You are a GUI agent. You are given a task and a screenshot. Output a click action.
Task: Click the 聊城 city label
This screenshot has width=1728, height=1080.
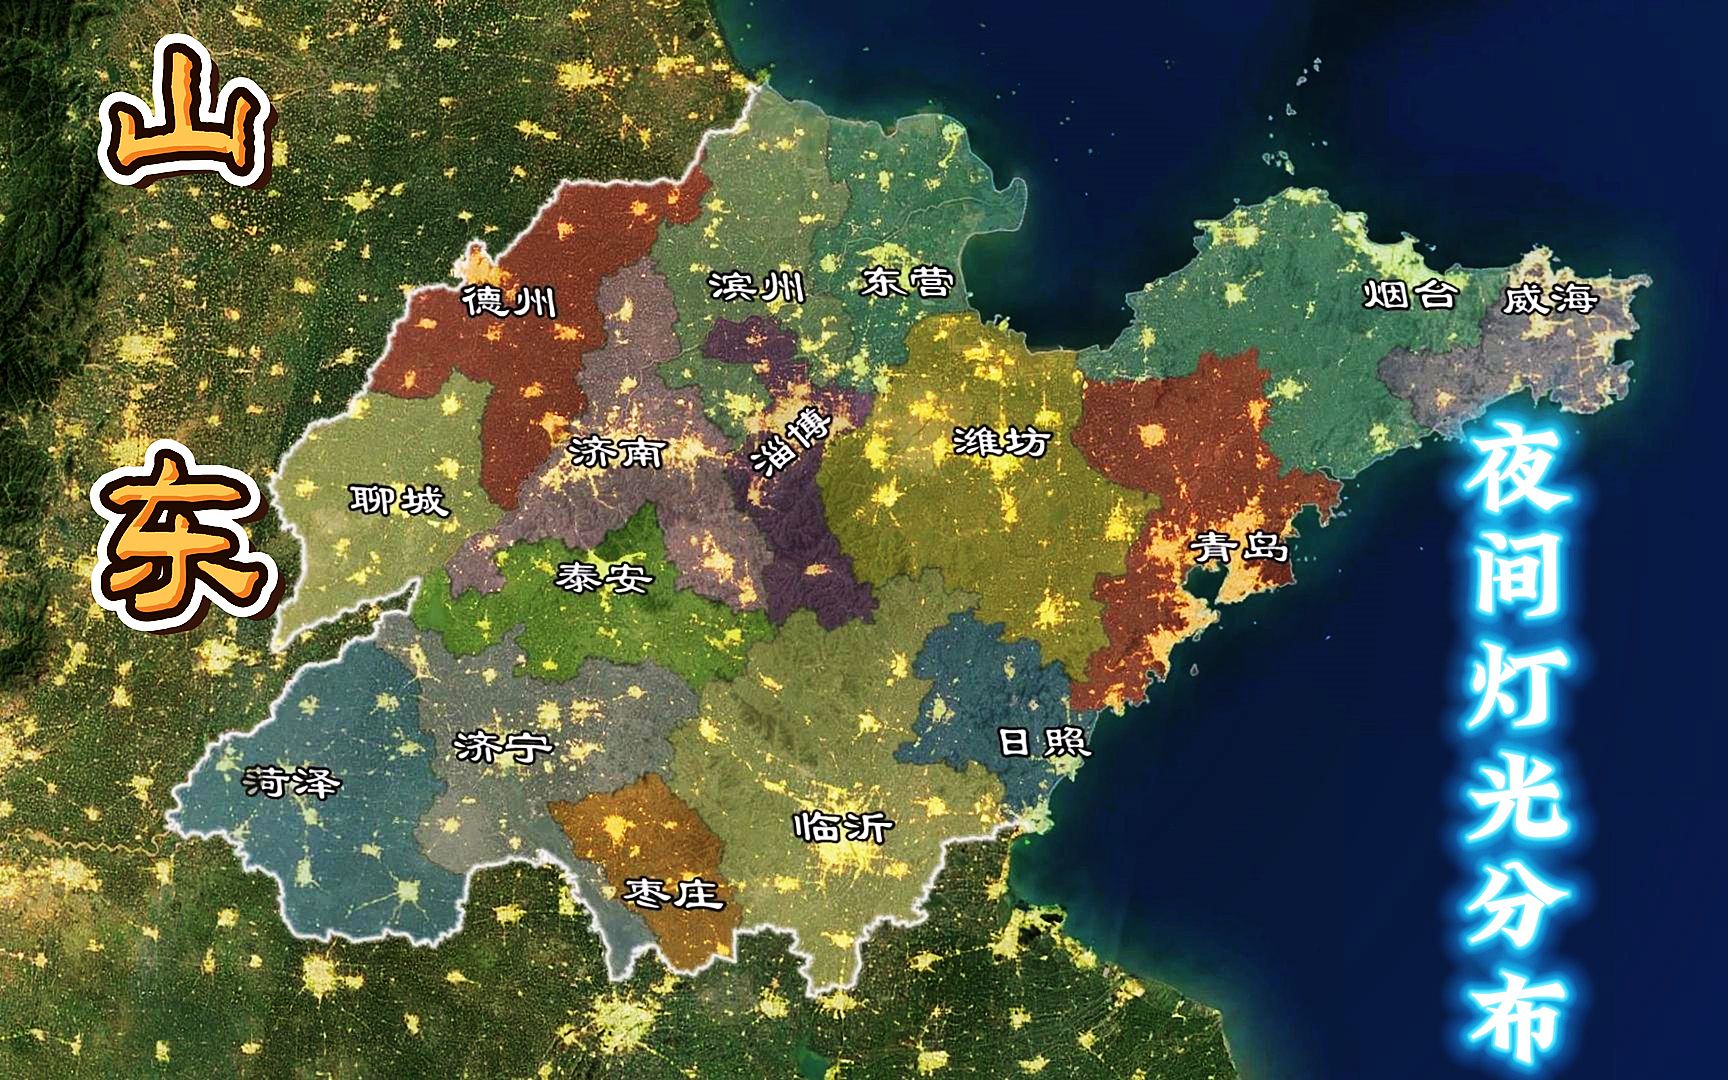(398, 500)
